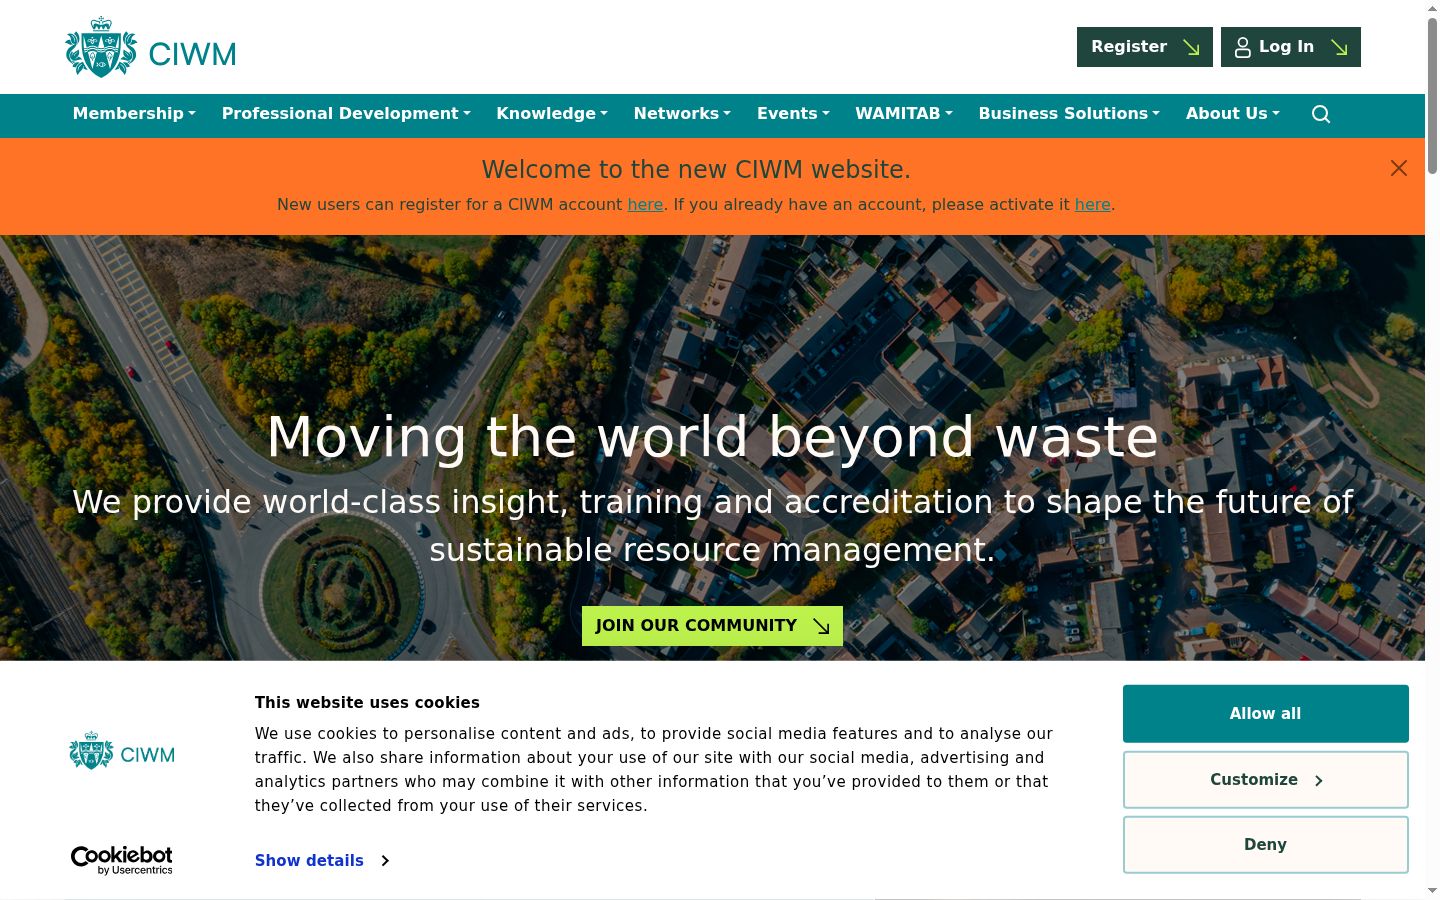
Task: Click the scrollbar down arrow
Action: pos(1432,890)
